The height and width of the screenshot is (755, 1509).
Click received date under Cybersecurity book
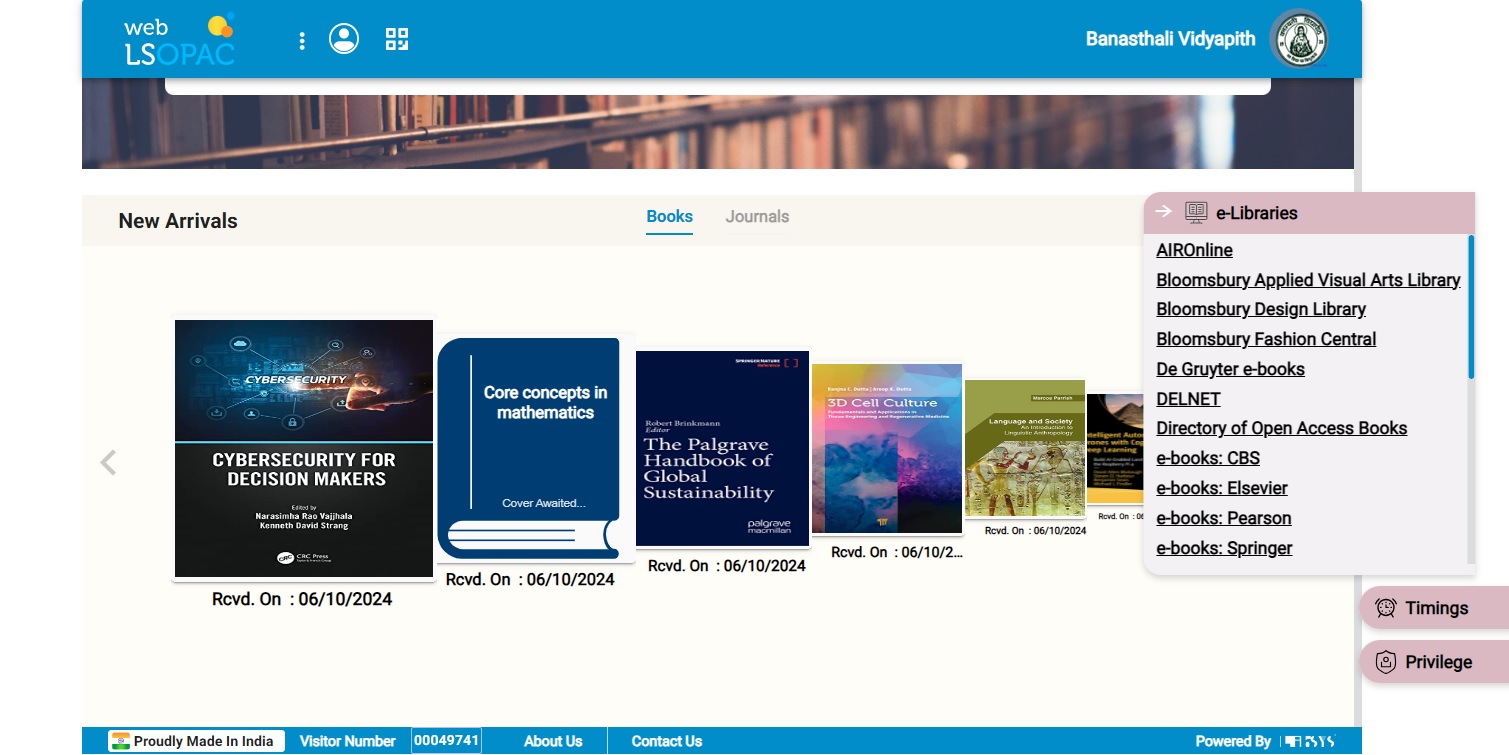(302, 599)
